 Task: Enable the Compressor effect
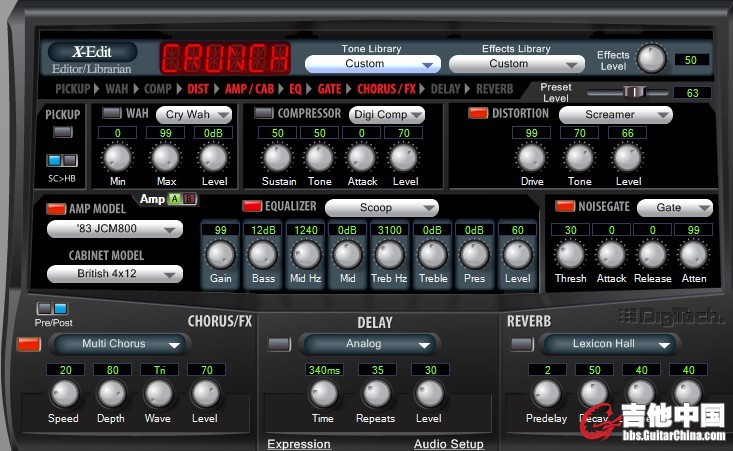[264, 113]
